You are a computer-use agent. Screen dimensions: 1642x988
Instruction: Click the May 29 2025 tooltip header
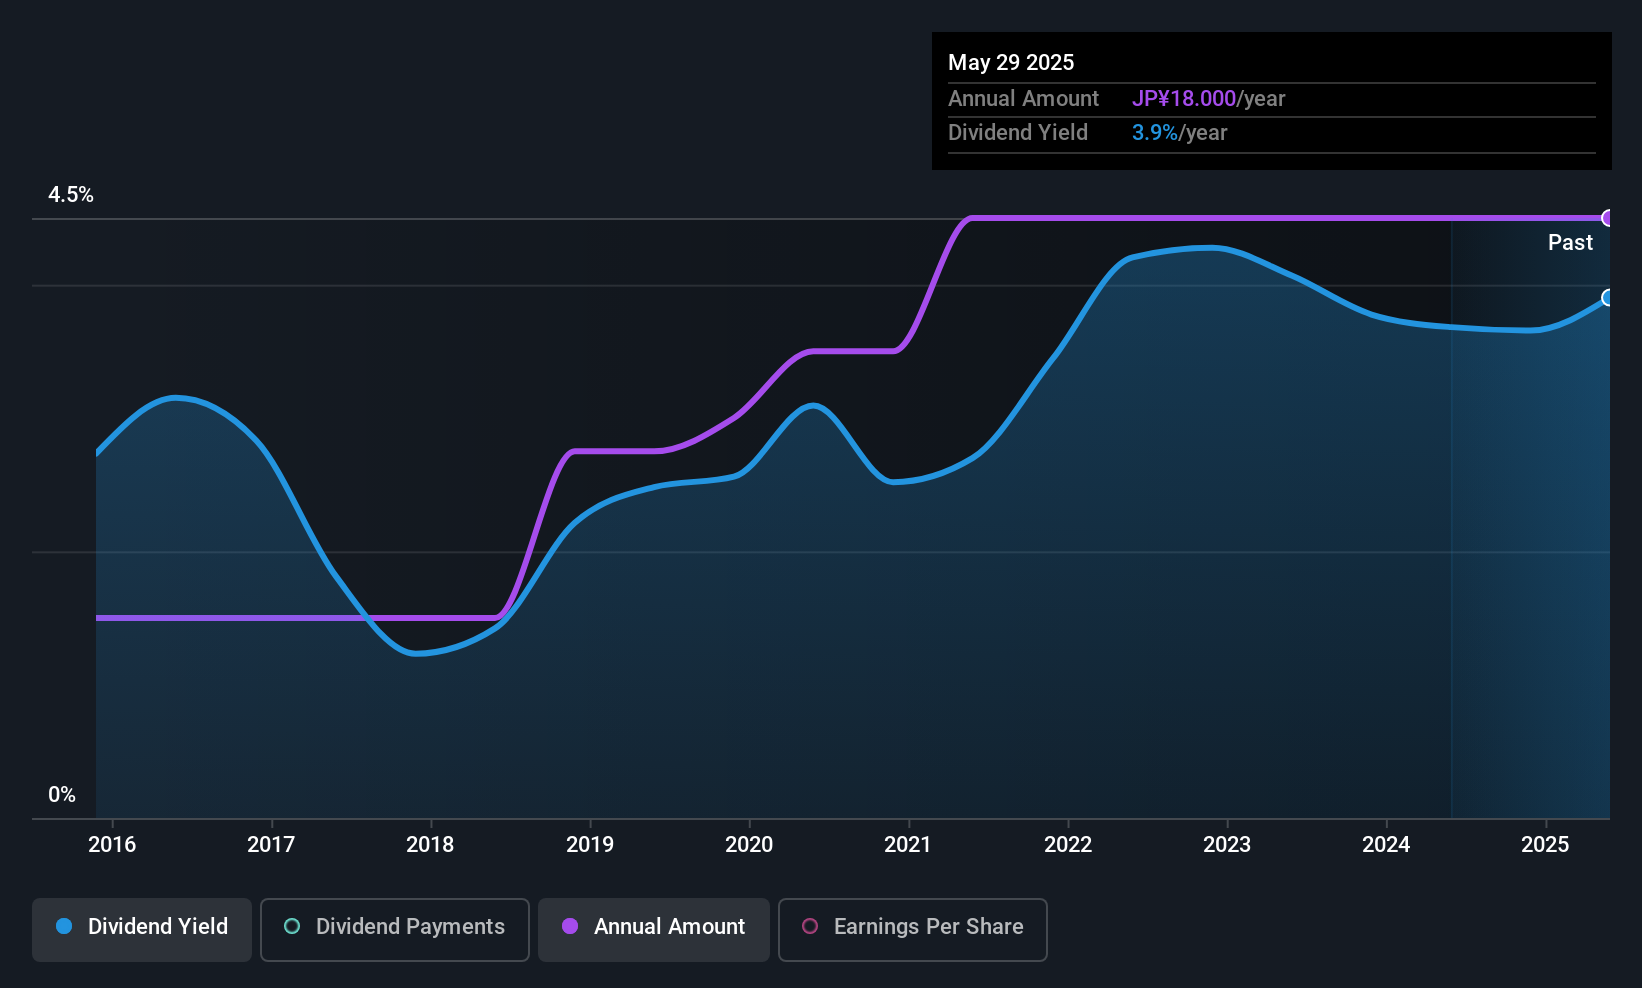(x=1011, y=62)
